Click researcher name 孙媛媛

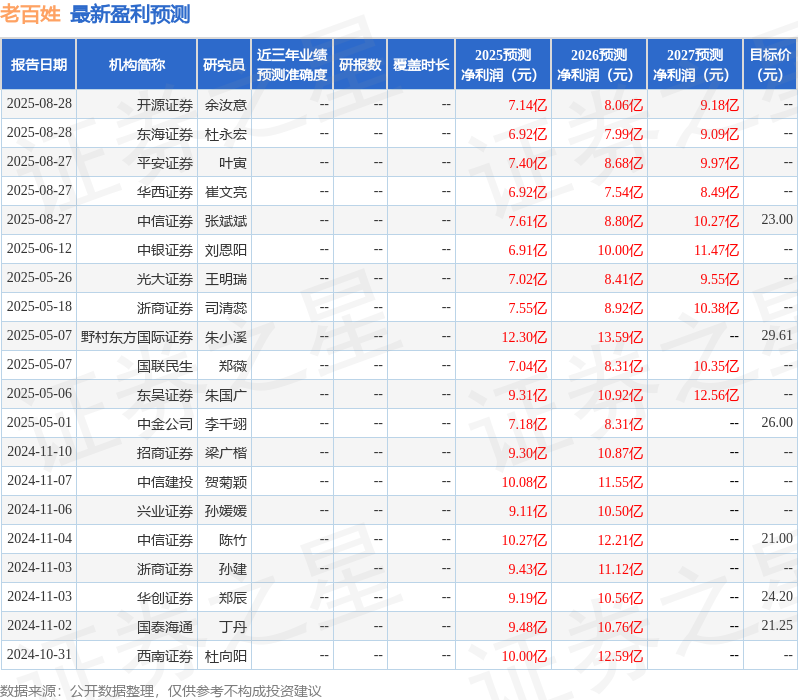pyautogui.click(x=226, y=511)
